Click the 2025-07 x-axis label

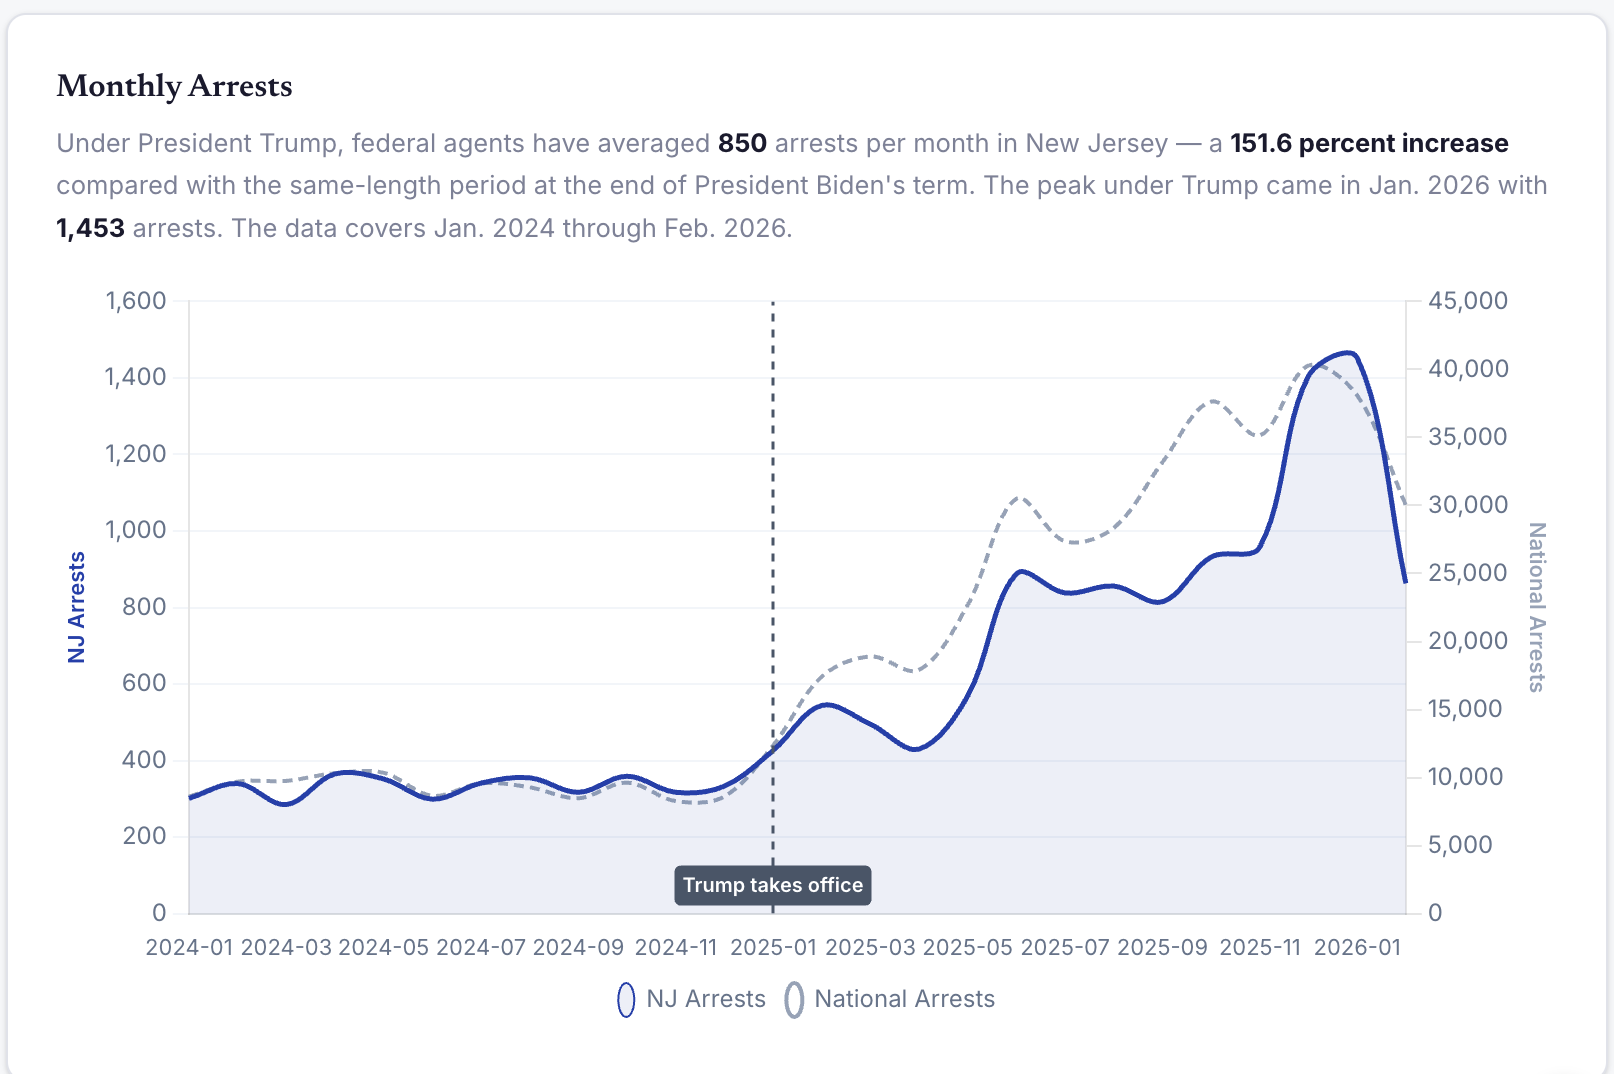(1065, 947)
